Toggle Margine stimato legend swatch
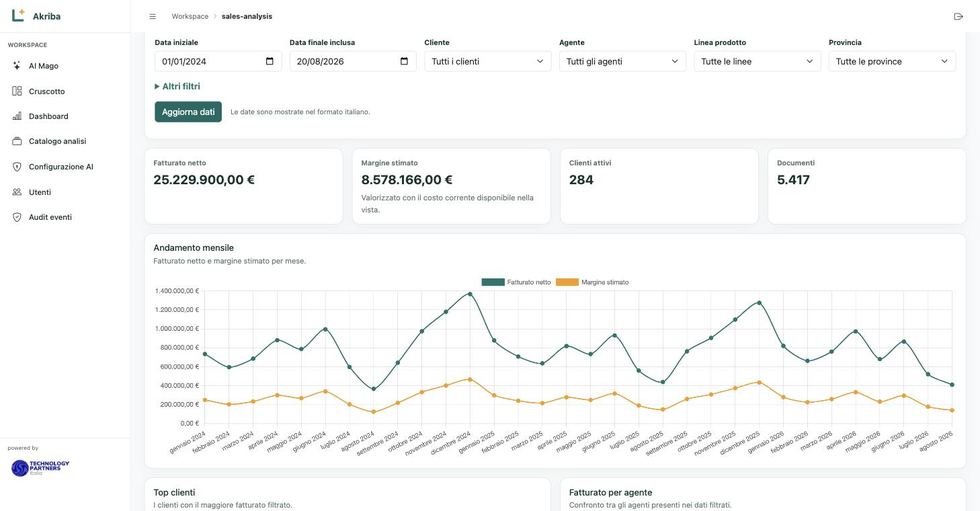This screenshot has height=511, width=980. click(x=567, y=282)
